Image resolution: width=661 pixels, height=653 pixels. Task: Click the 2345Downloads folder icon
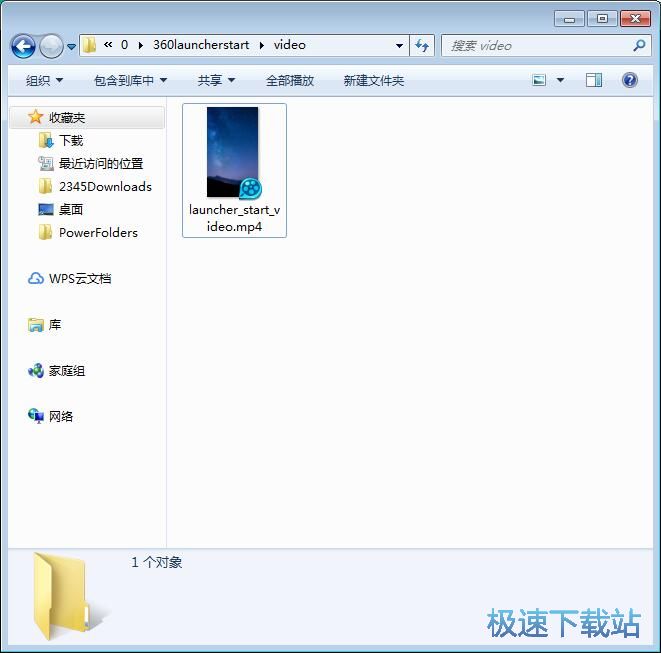46,186
